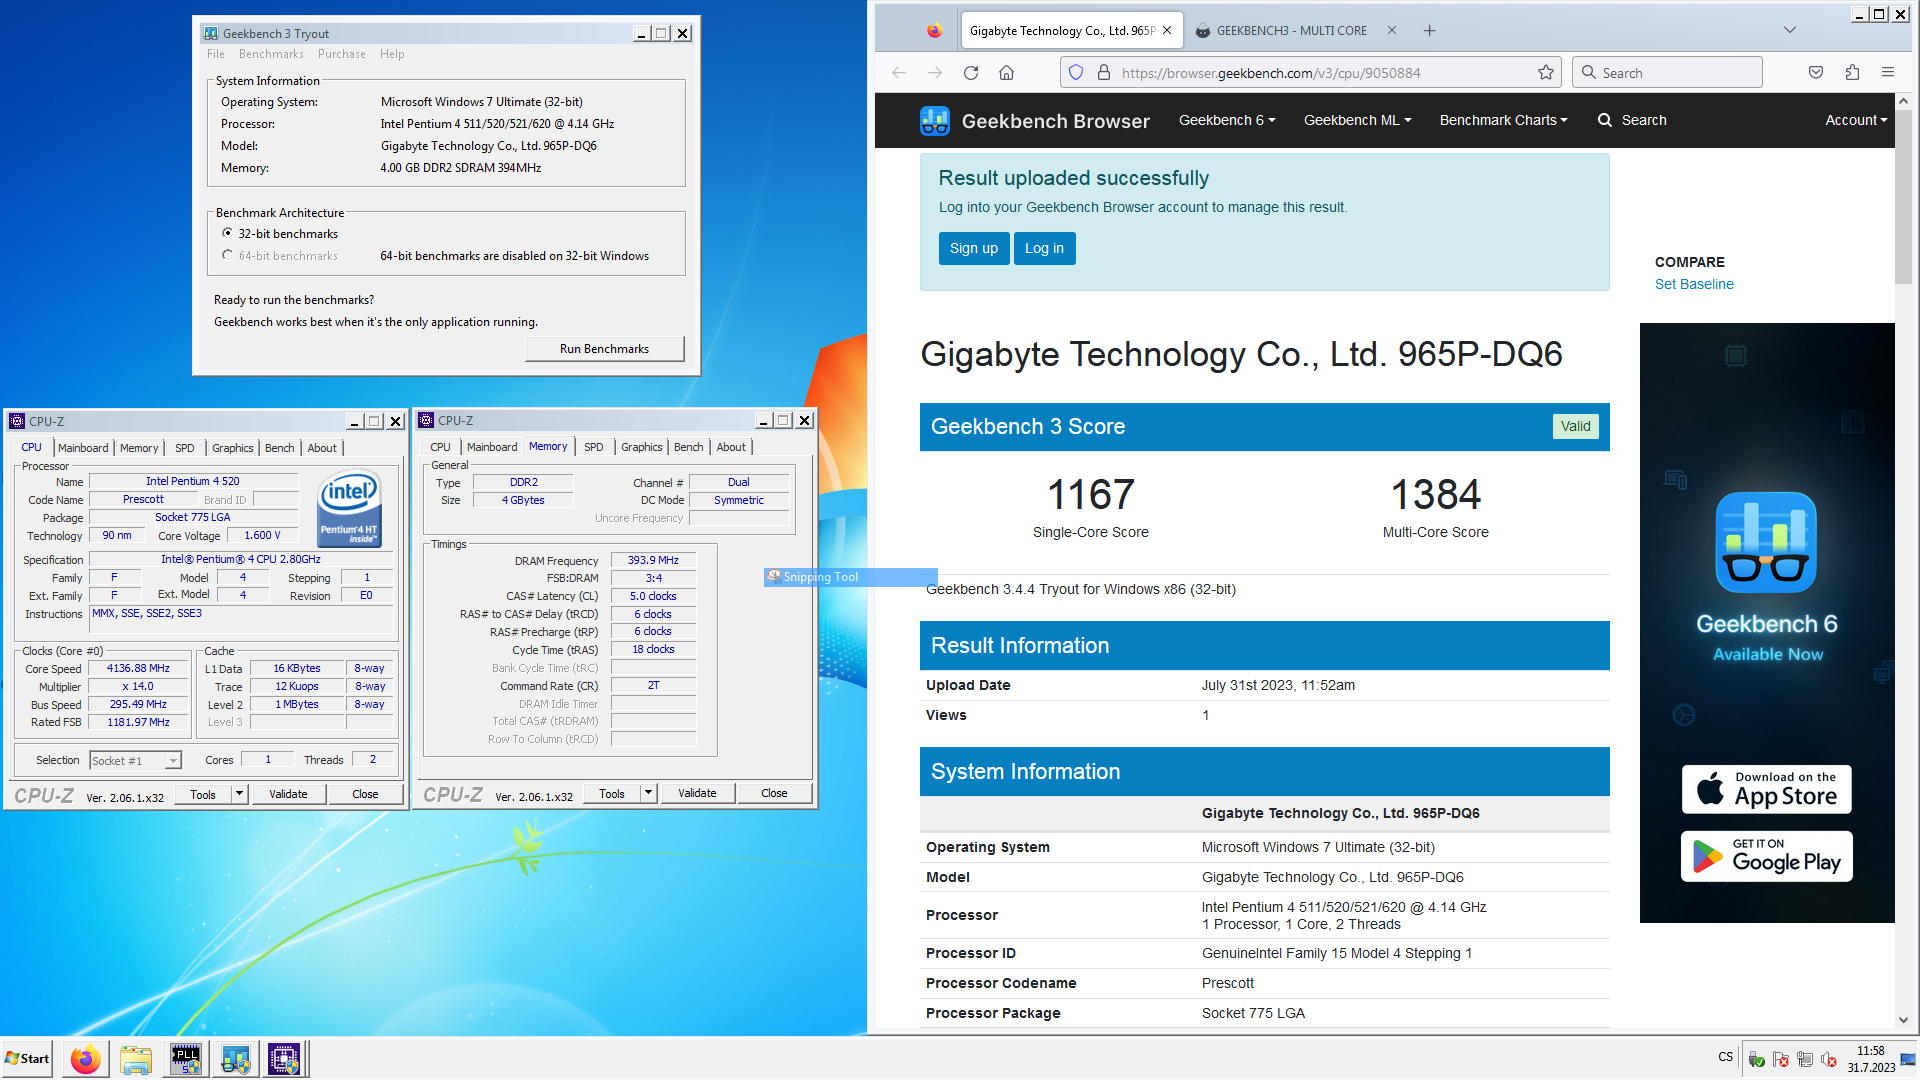Expand the Benchmark Charts dropdown

point(1503,120)
